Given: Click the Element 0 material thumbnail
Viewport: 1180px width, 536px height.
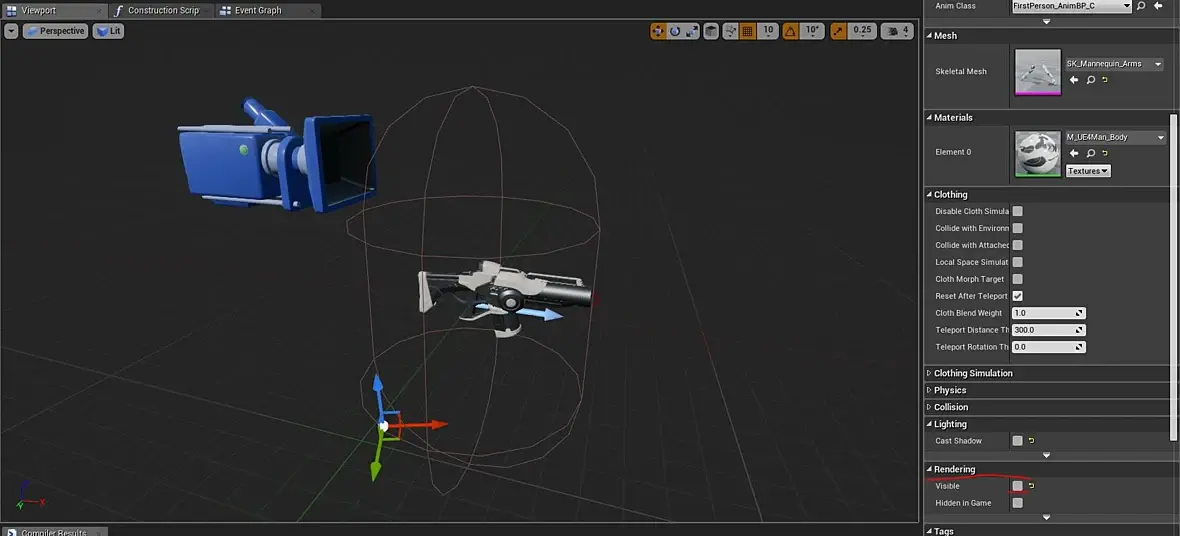Looking at the screenshot, I should pos(1038,154).
